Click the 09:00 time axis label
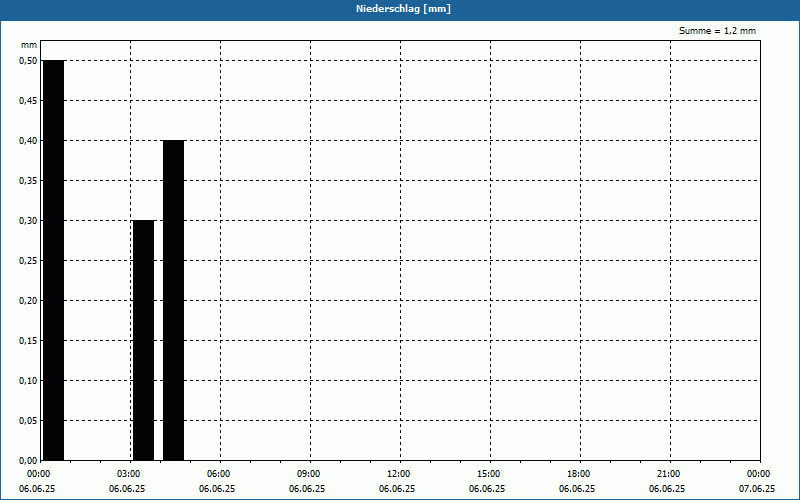The height and width of the screenshot is (500, 800). [x=309, y=474]
